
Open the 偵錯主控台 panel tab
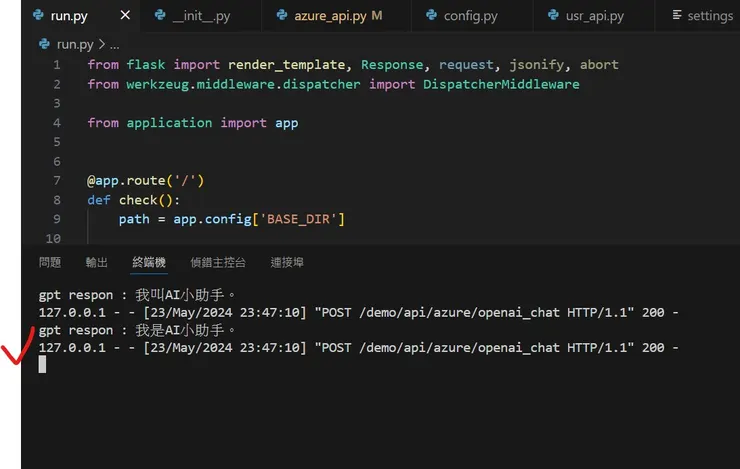coord(218,262)
